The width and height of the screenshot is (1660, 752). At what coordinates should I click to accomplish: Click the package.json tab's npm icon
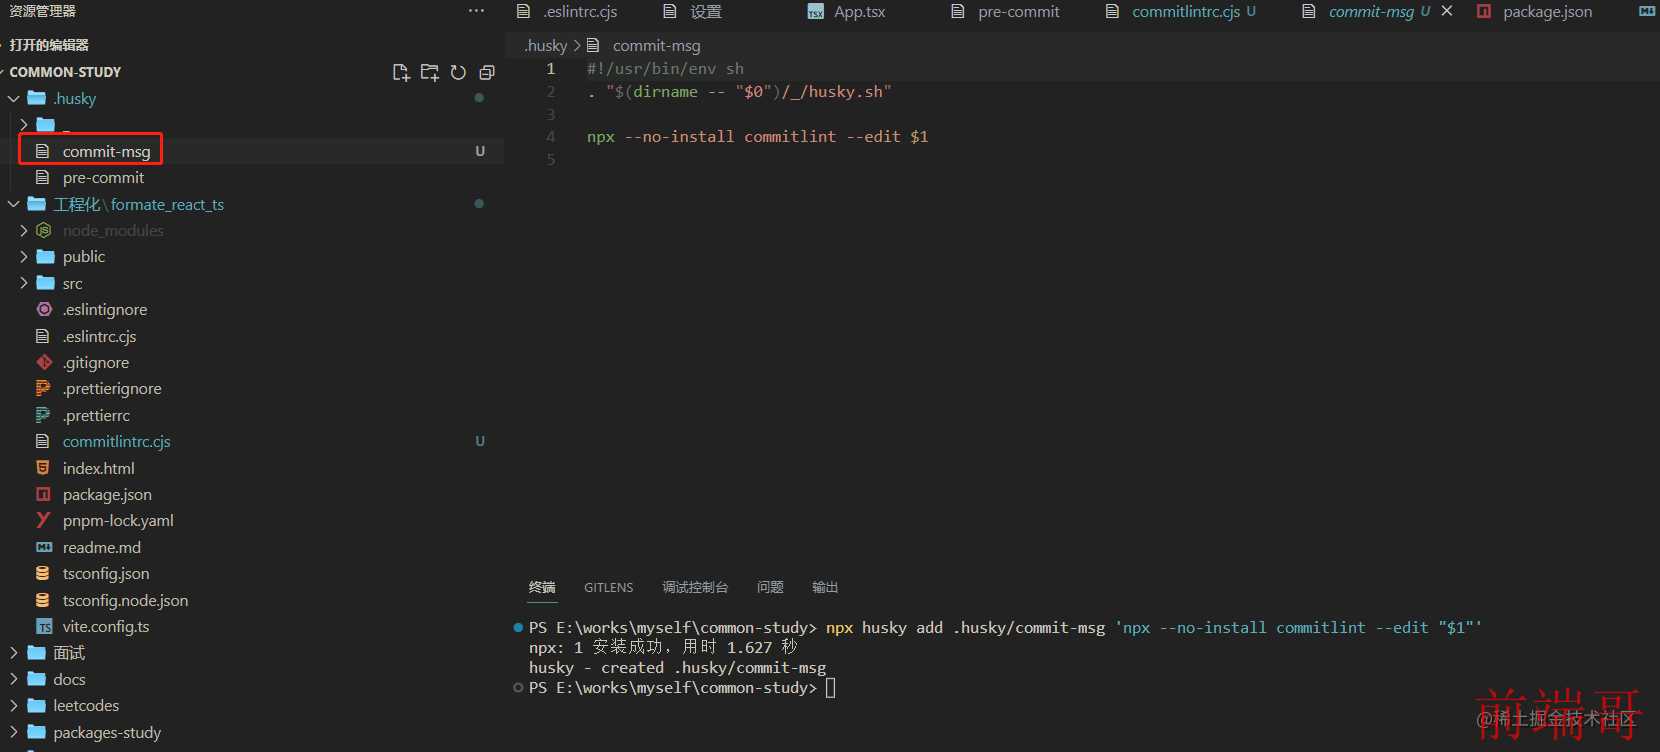1484,11
